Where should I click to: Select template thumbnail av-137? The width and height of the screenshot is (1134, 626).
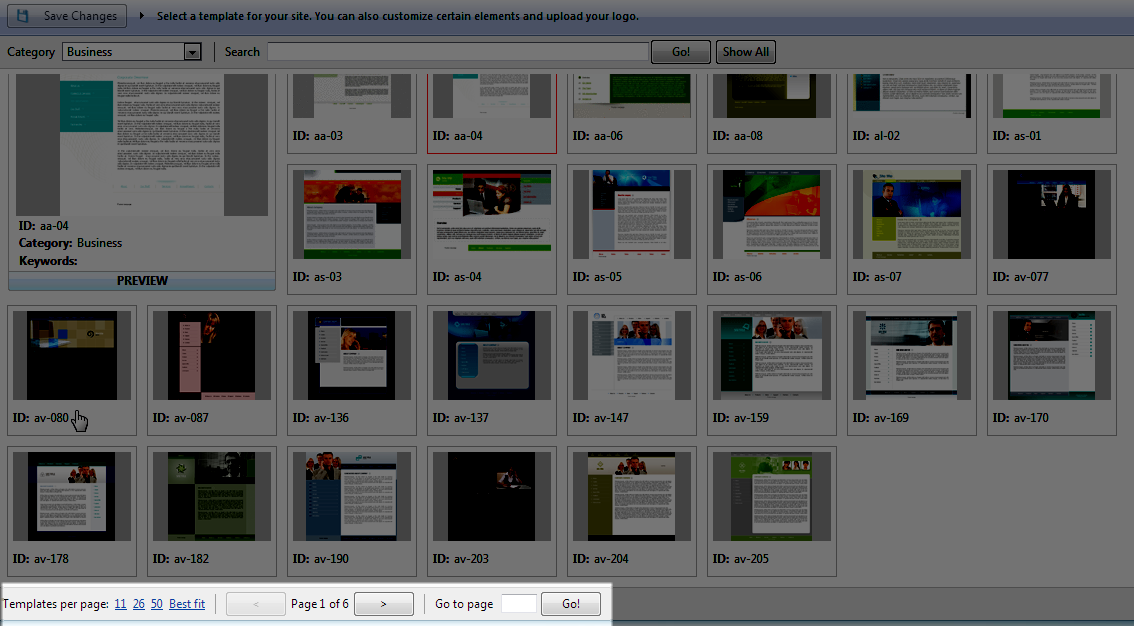coord(491,355)
